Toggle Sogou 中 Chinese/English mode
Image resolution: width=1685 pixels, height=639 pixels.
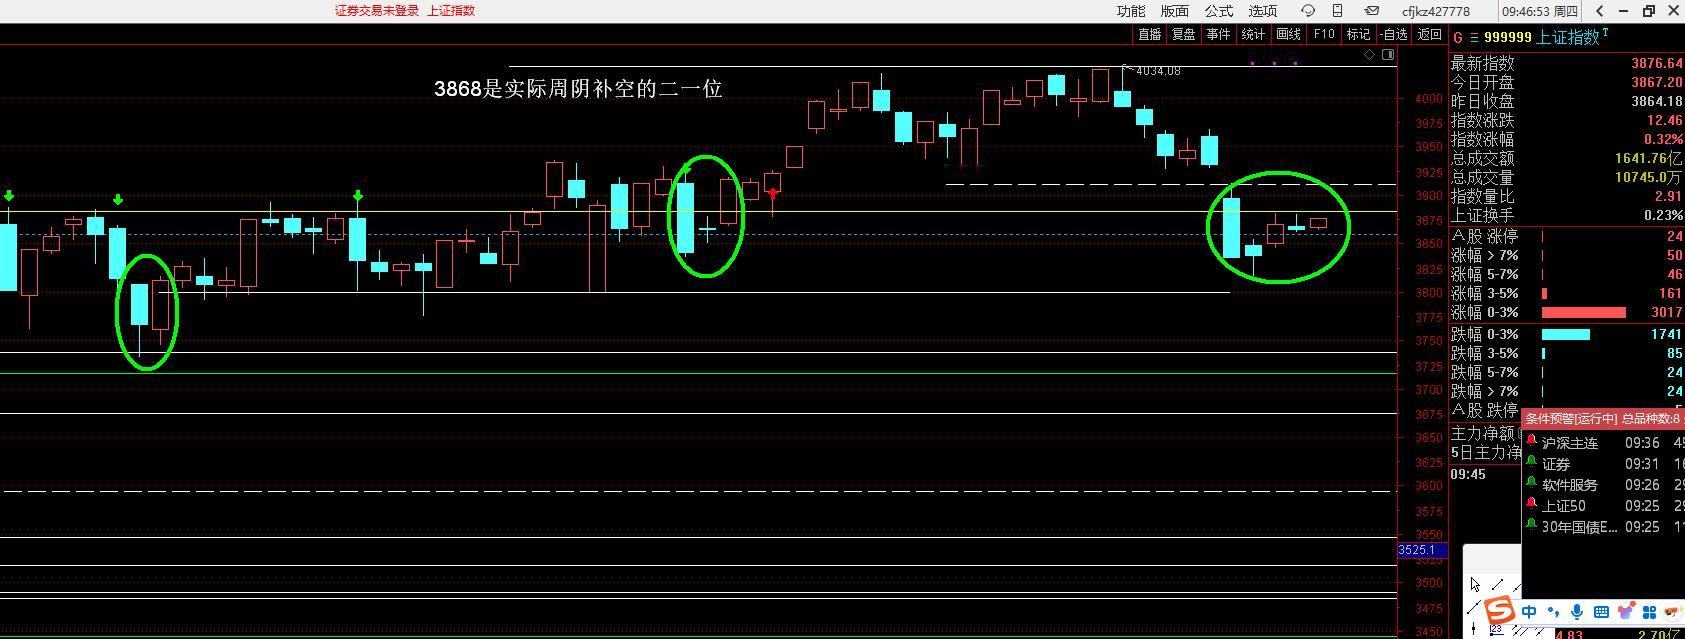tap(1530, 612)
